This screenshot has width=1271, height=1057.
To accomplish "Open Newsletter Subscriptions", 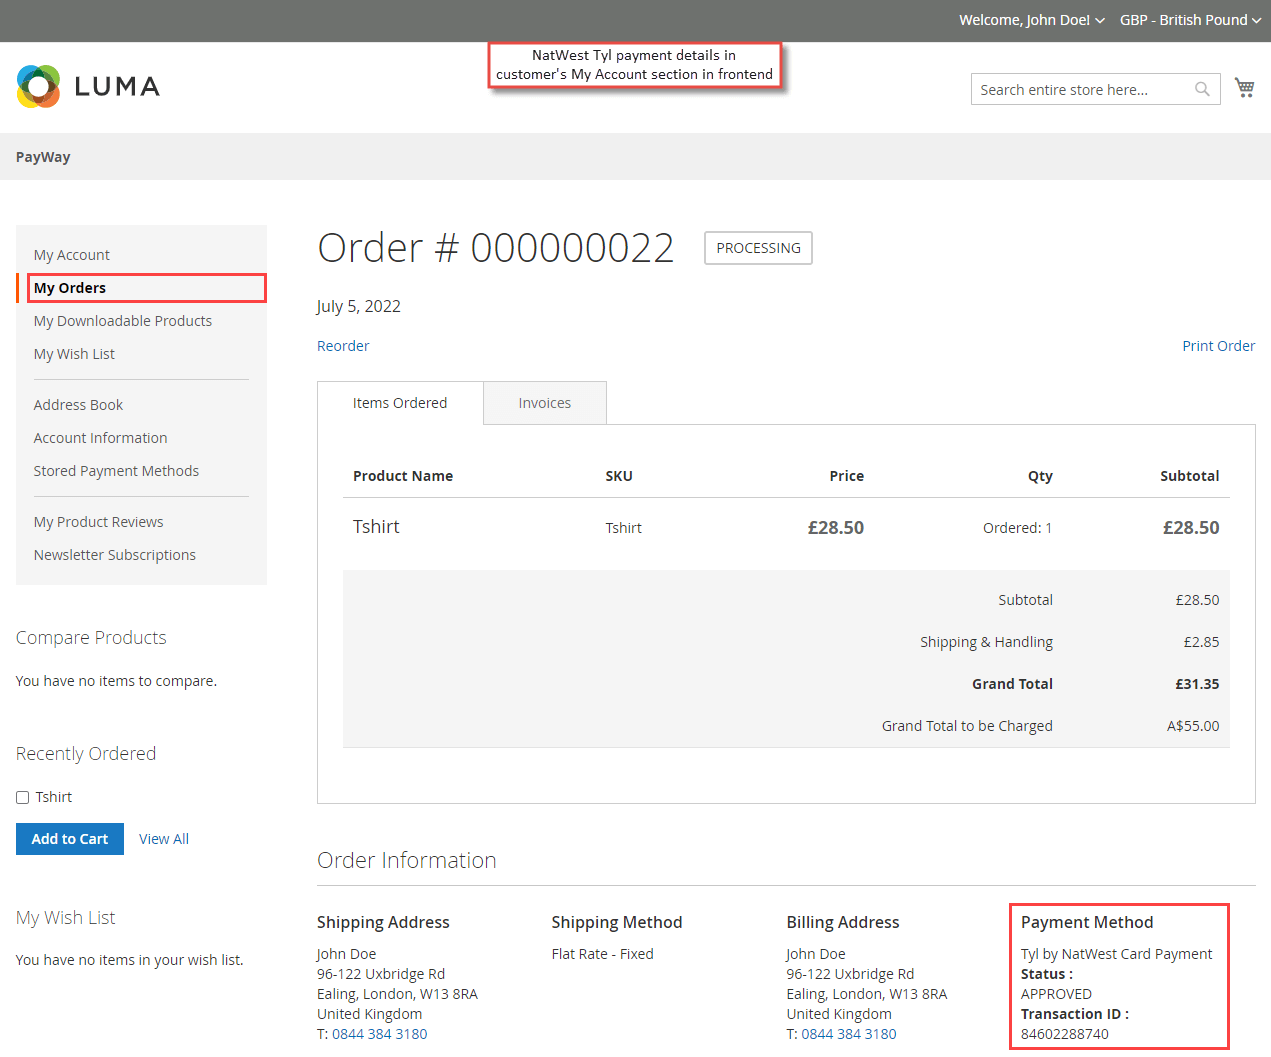I will (115, 555).
